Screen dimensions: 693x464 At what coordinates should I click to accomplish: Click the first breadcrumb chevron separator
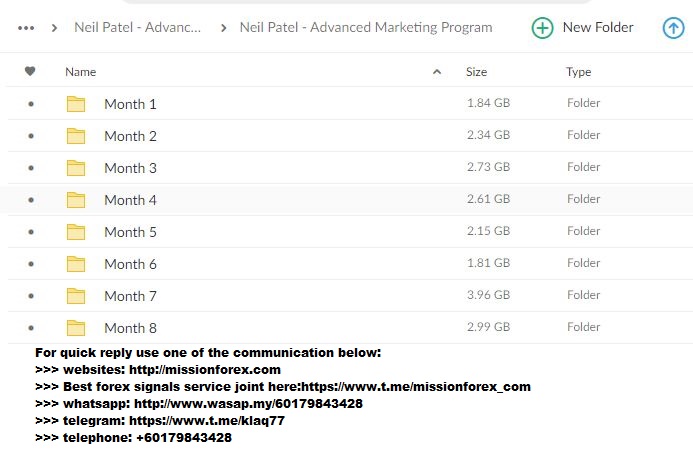pyautogui.click(x=54, y=28)
